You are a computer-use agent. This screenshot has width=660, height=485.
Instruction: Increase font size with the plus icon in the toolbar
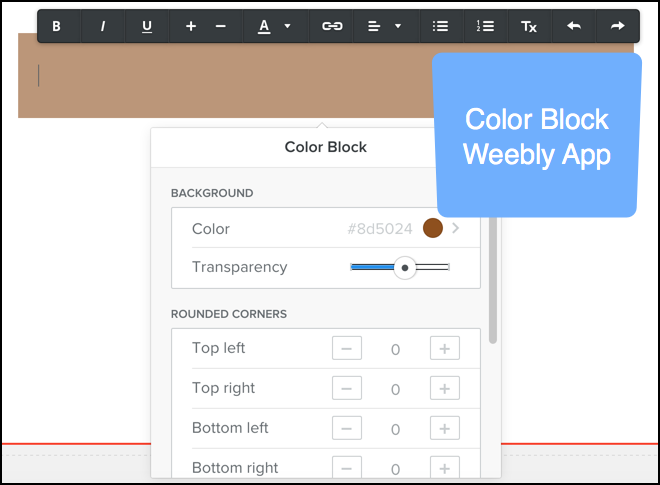[x=191, y=26]
